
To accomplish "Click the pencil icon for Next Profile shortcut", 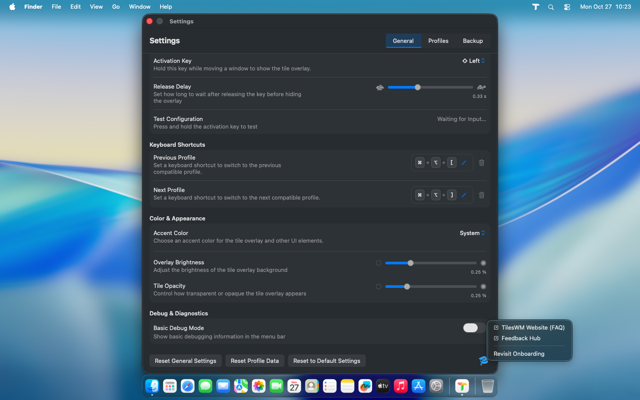I will click(x=464, y=195).
